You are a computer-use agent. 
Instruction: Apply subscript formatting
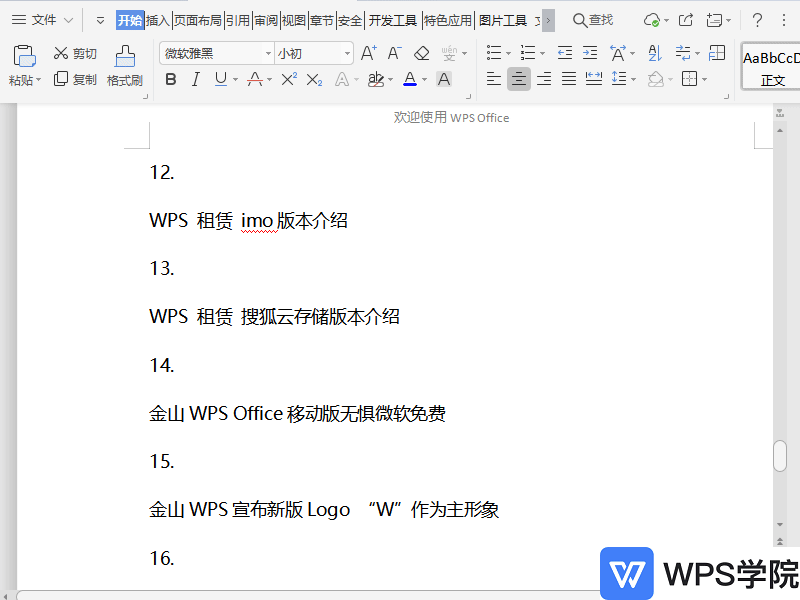pyautogui.click(x=313, y=79)
